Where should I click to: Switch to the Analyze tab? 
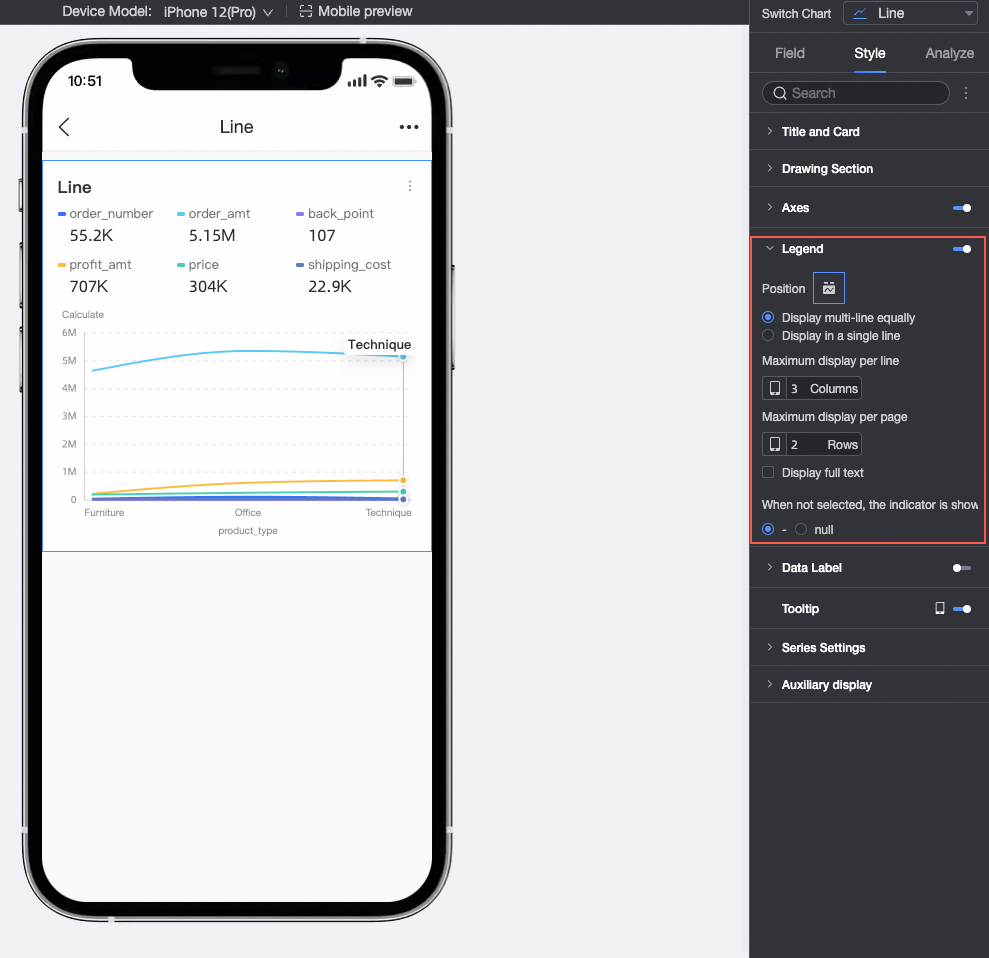click(x=949, y=53)
